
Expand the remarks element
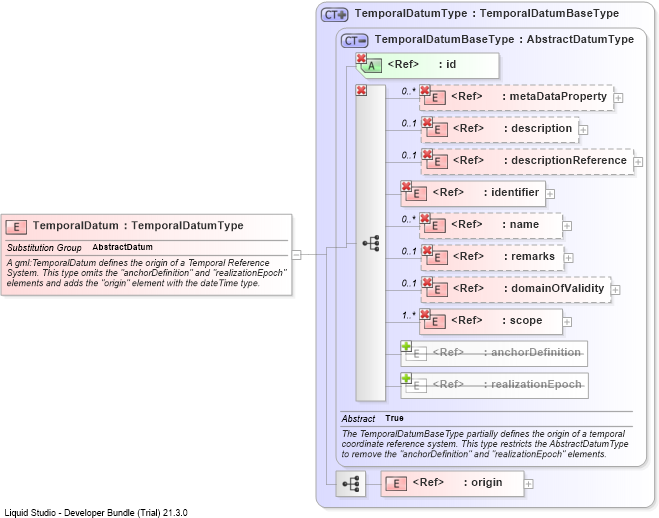569,258
